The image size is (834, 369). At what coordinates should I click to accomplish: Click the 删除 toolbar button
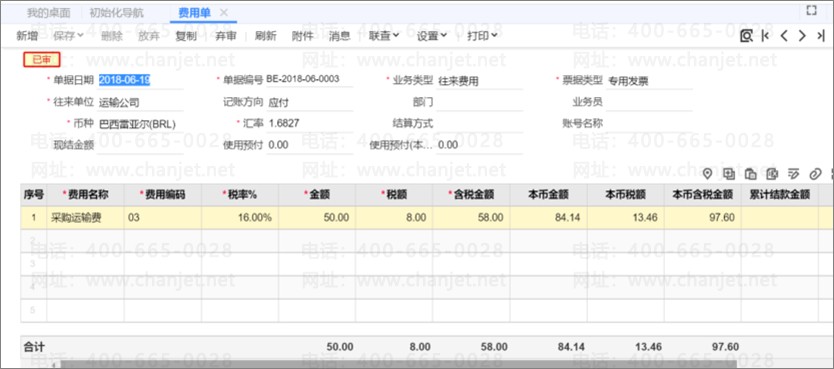coord(111,36)
